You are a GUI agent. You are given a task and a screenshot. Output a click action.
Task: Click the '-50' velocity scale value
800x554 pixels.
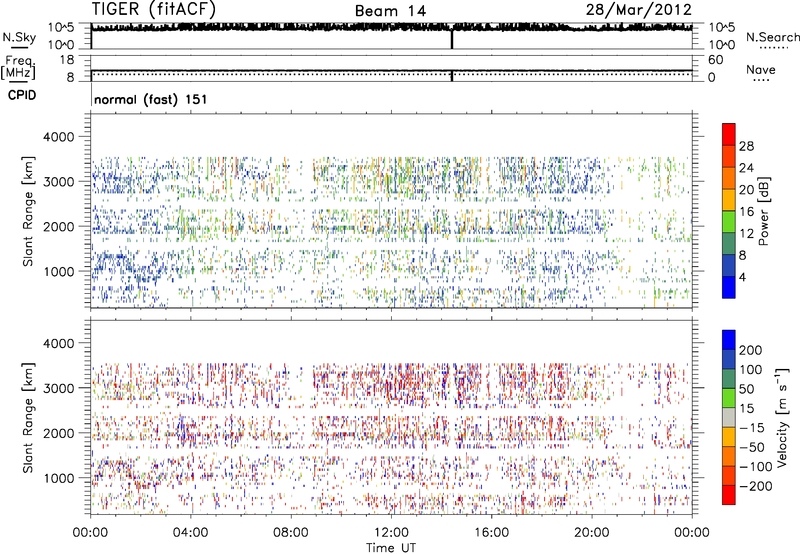pyautogui.click(x=752, y=447)
